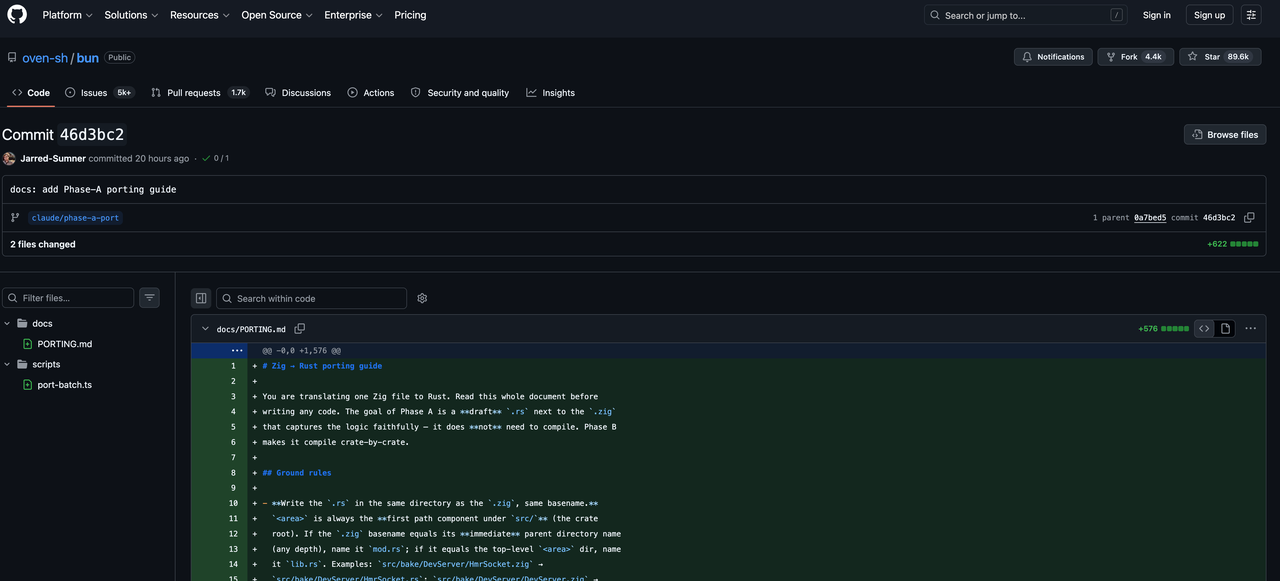The height and width of the screenshot is (581, 1280).
Task: Open the claude/phase-a-port branch
Action: click(x=75, y=217)
